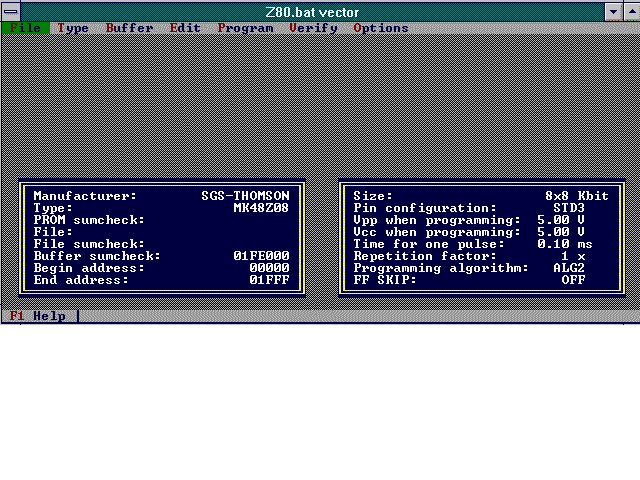Click the Buffer sumcheck: label
This screenshot has height=480, width=640.
click(x=97, y=256)
